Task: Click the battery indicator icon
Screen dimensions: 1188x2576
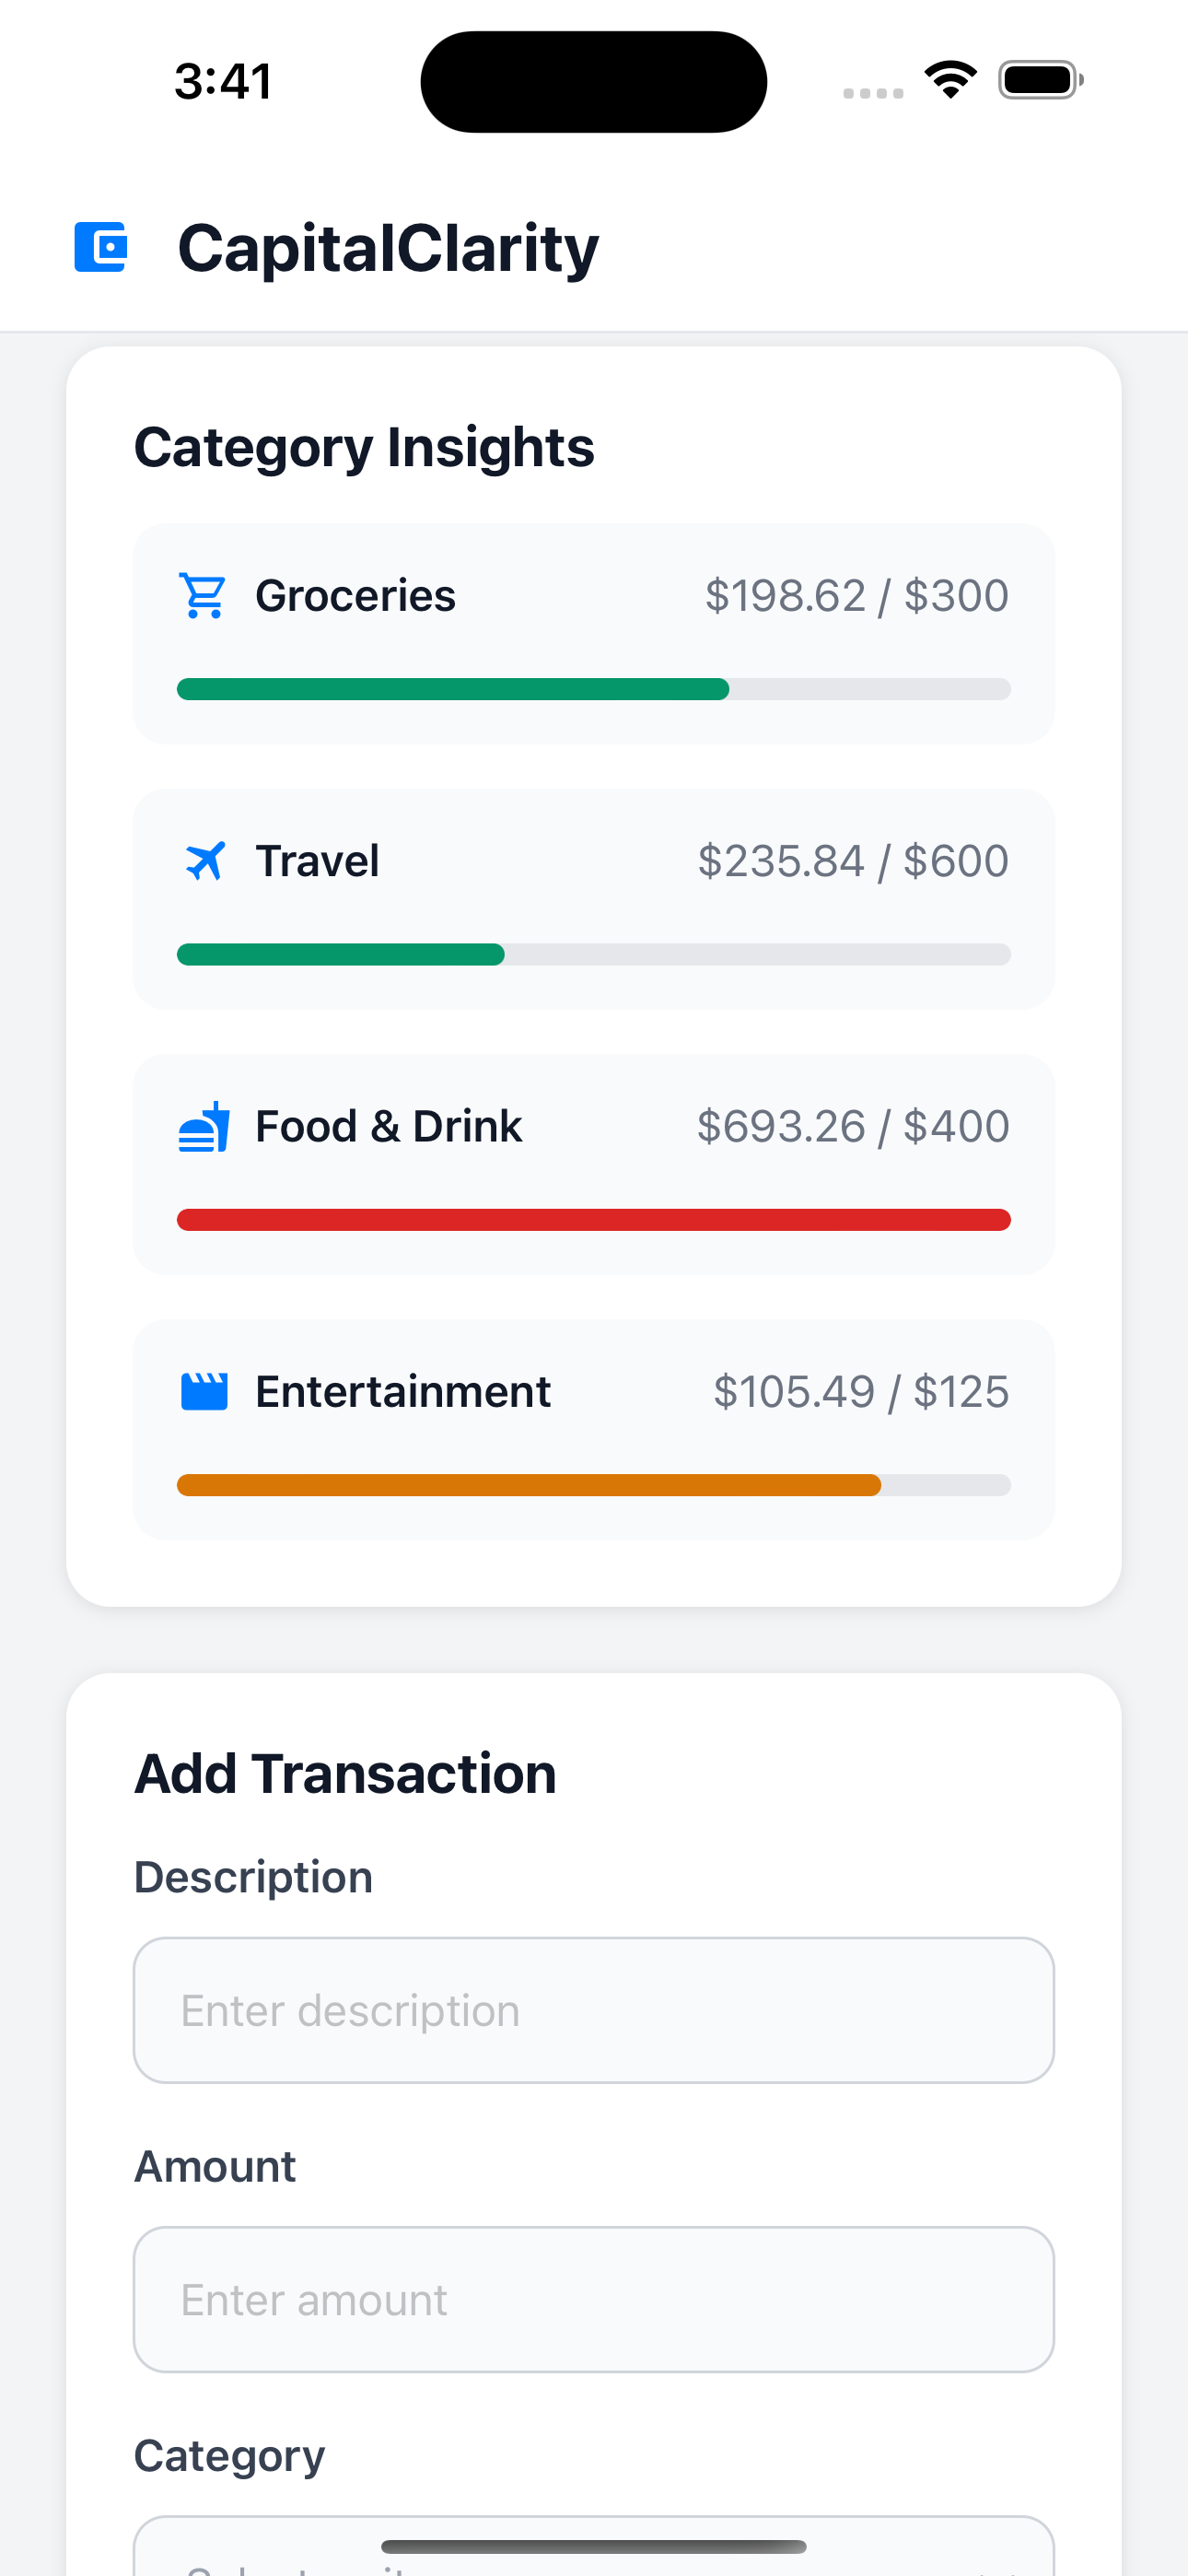Action: click(x=1040, y=80)
